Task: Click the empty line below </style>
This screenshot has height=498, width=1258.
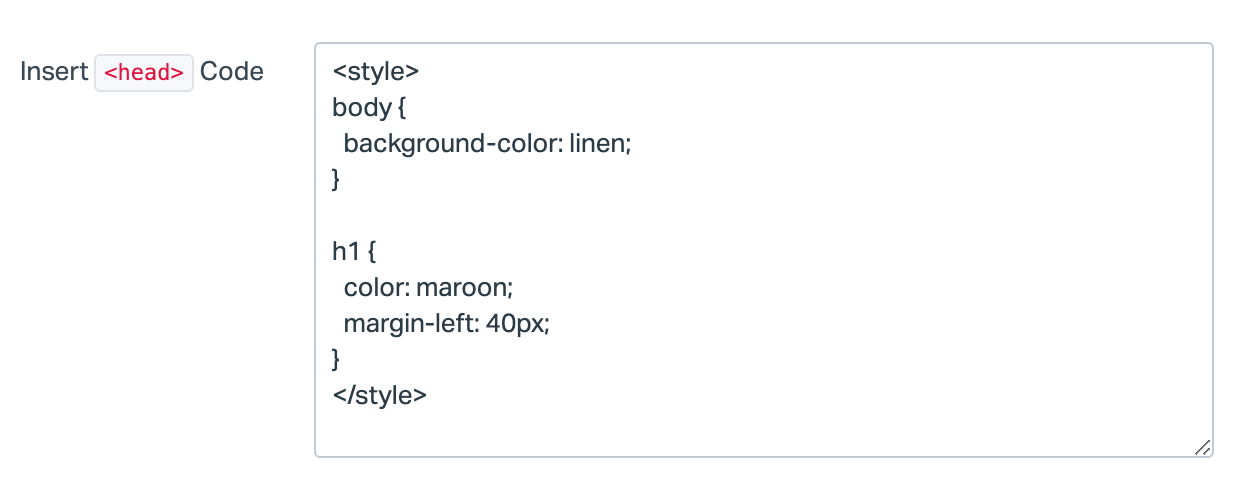Action: [x=500, y=430]
